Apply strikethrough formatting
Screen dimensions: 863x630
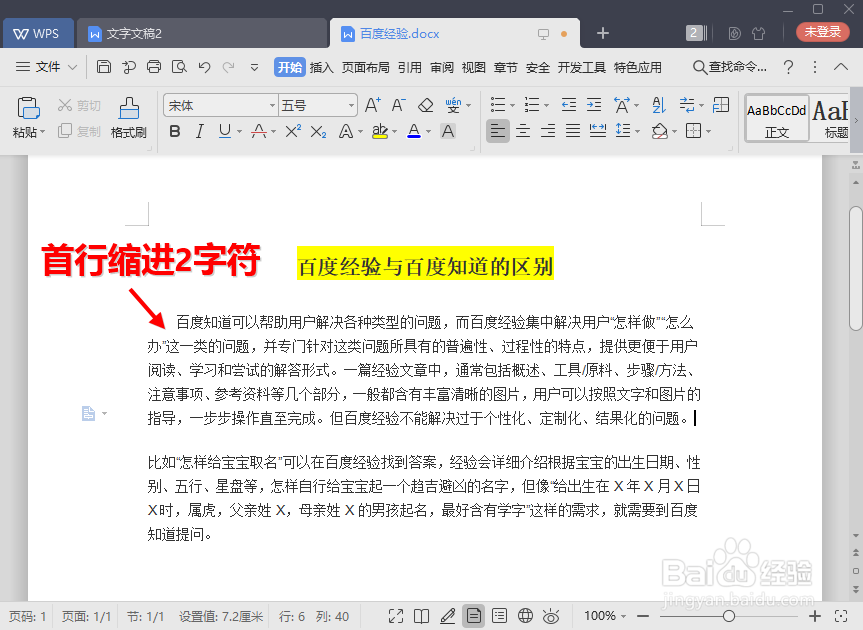tap(259, 131)
